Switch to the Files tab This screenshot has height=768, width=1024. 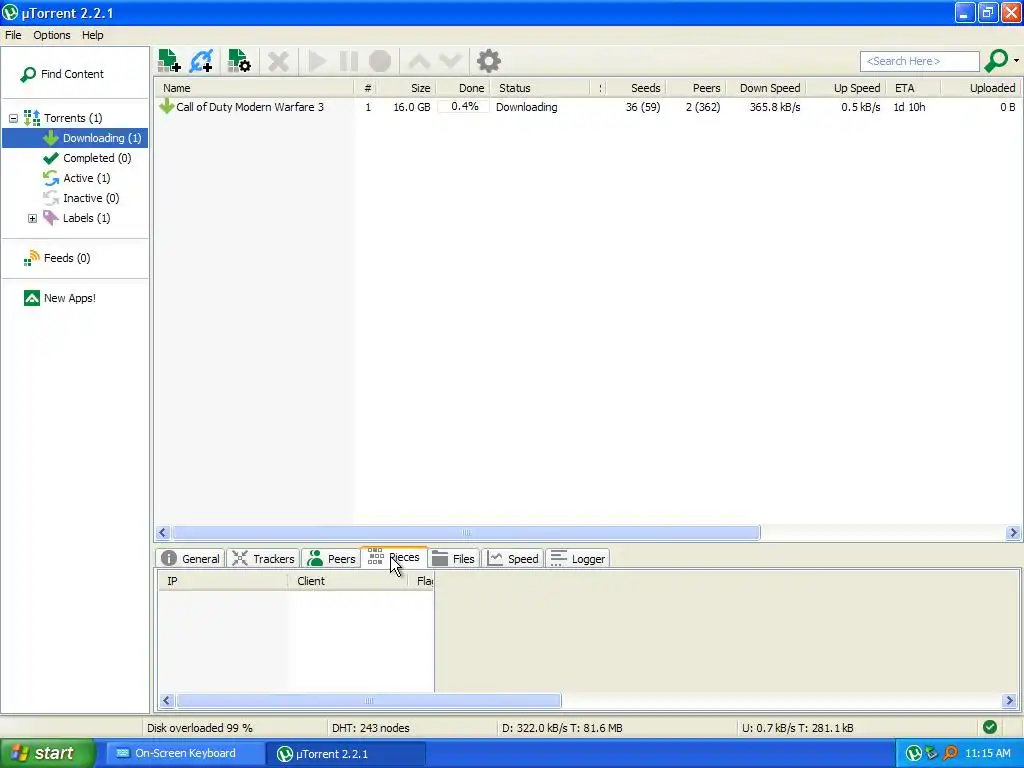click(453, 559)
